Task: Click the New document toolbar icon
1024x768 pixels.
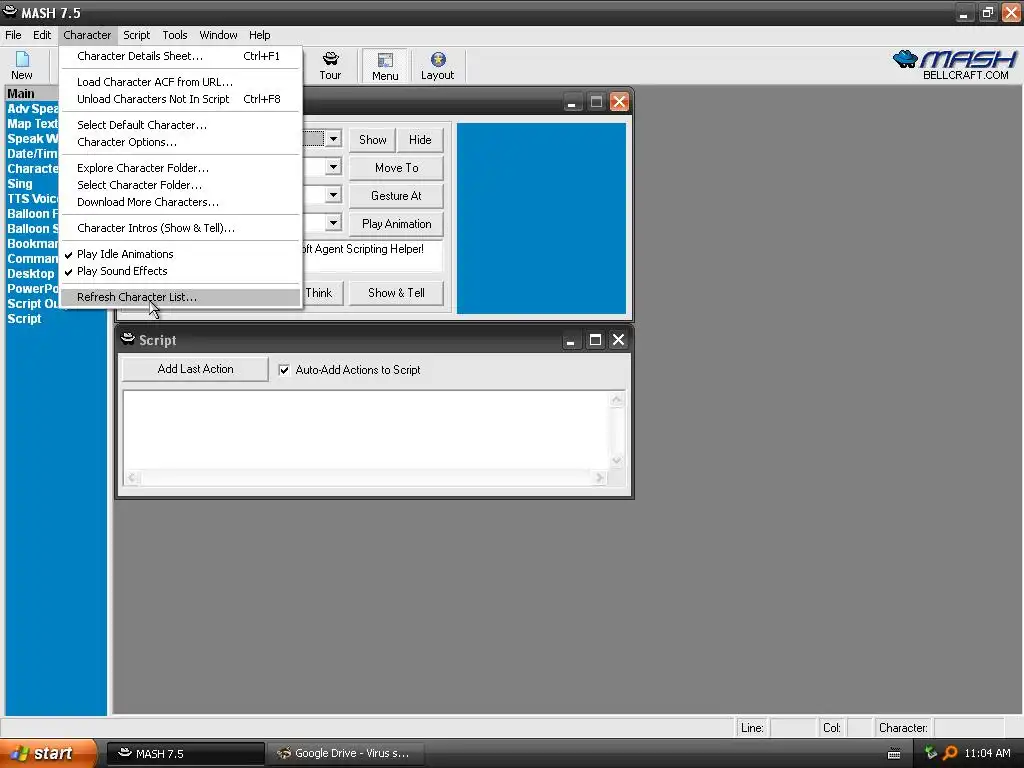Action: pos(22,65)
